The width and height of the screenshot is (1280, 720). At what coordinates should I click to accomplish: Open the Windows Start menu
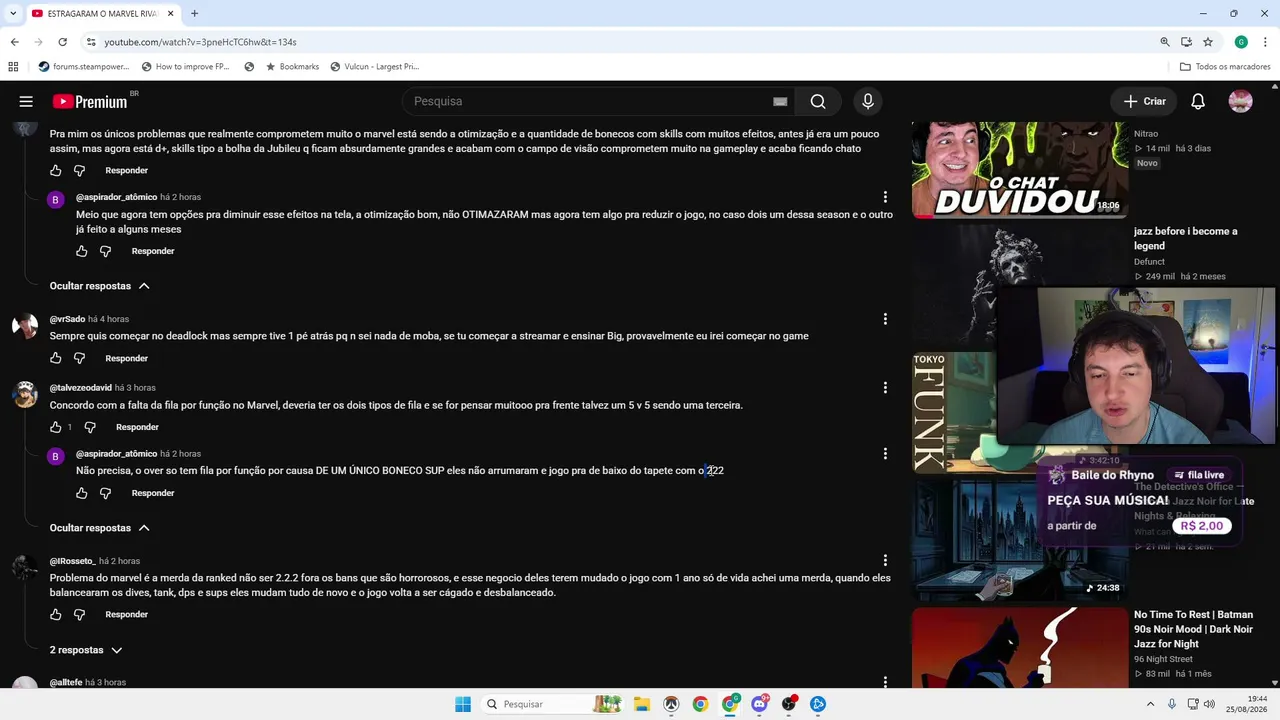(x=463, y=704)
